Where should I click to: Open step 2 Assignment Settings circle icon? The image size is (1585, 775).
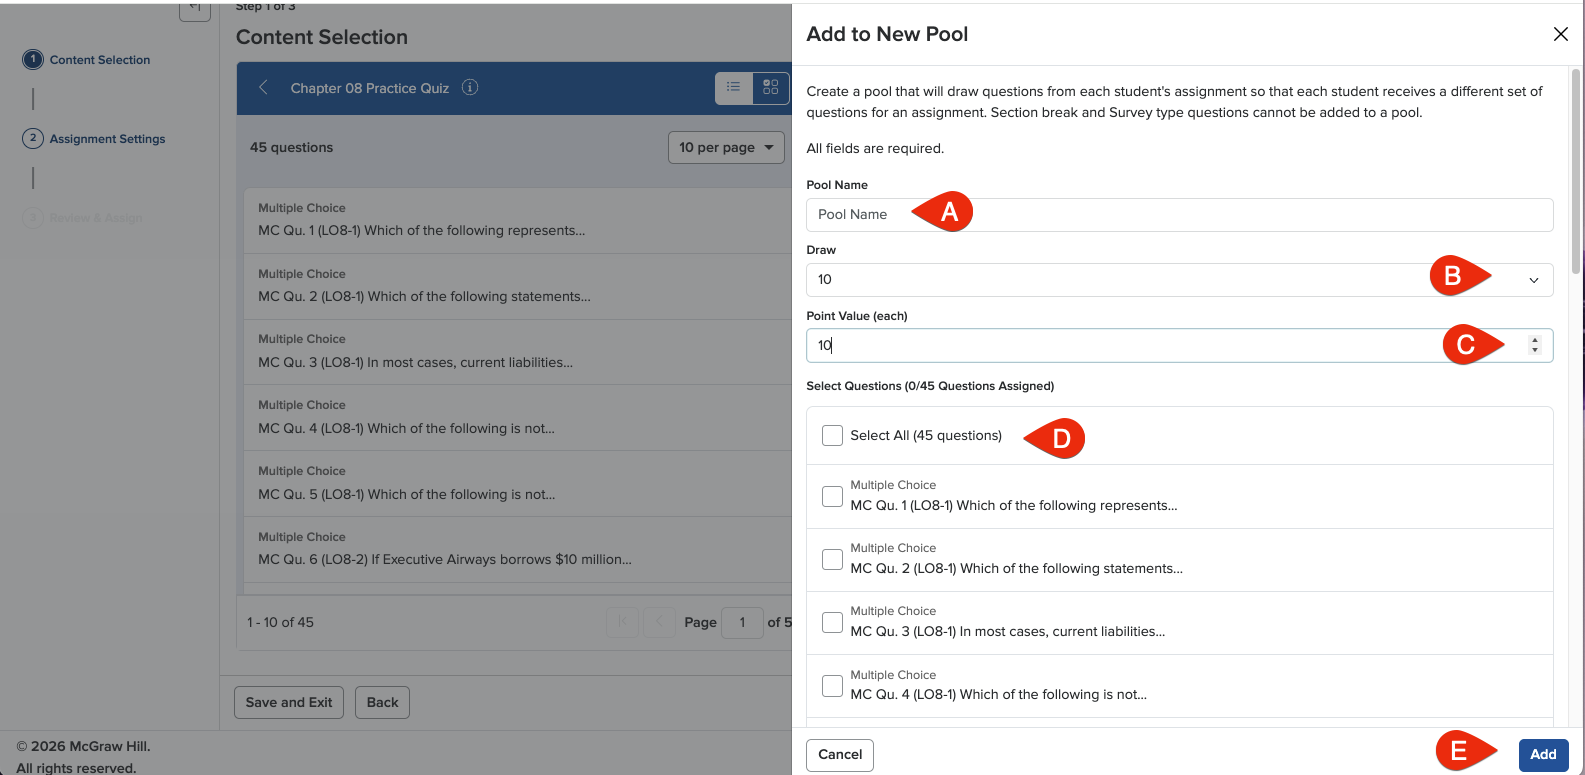tap(33, 138)
